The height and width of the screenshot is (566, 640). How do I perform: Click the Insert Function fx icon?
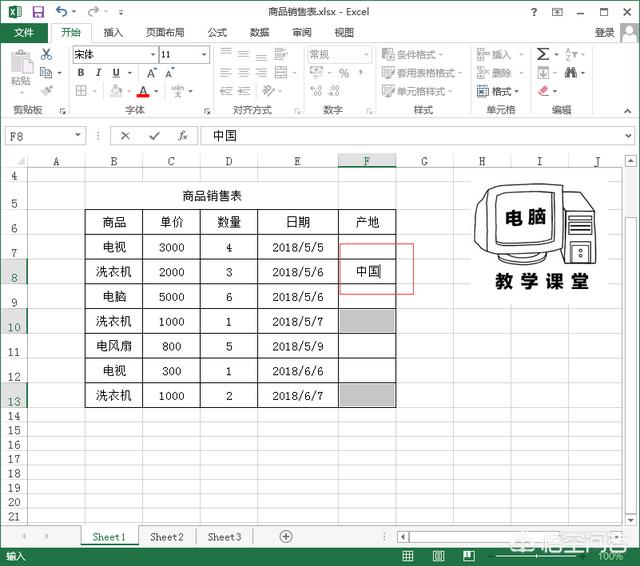point(182,136)
